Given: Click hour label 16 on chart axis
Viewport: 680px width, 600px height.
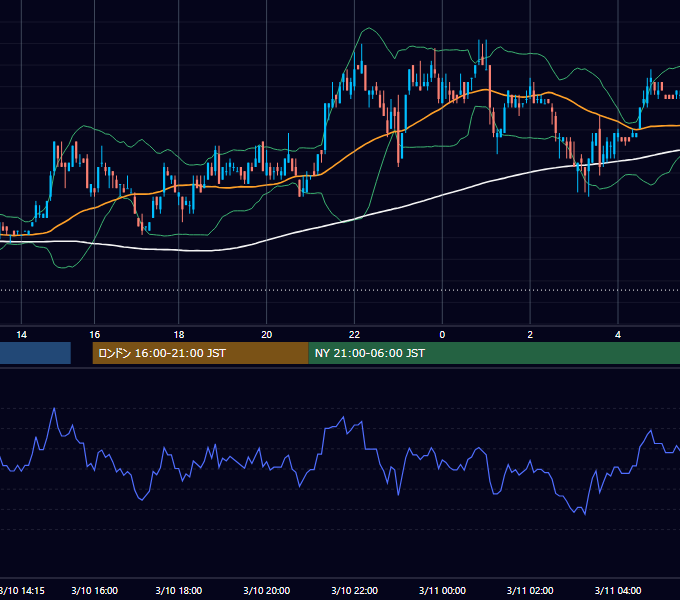Looking at the screenshot, I should coord(95,335).
